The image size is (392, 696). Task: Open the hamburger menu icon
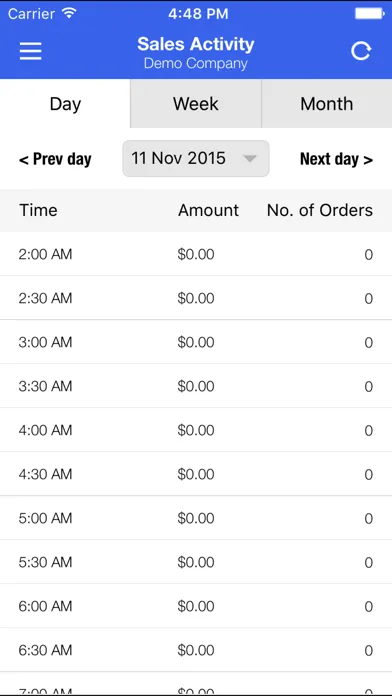point(31,51)
